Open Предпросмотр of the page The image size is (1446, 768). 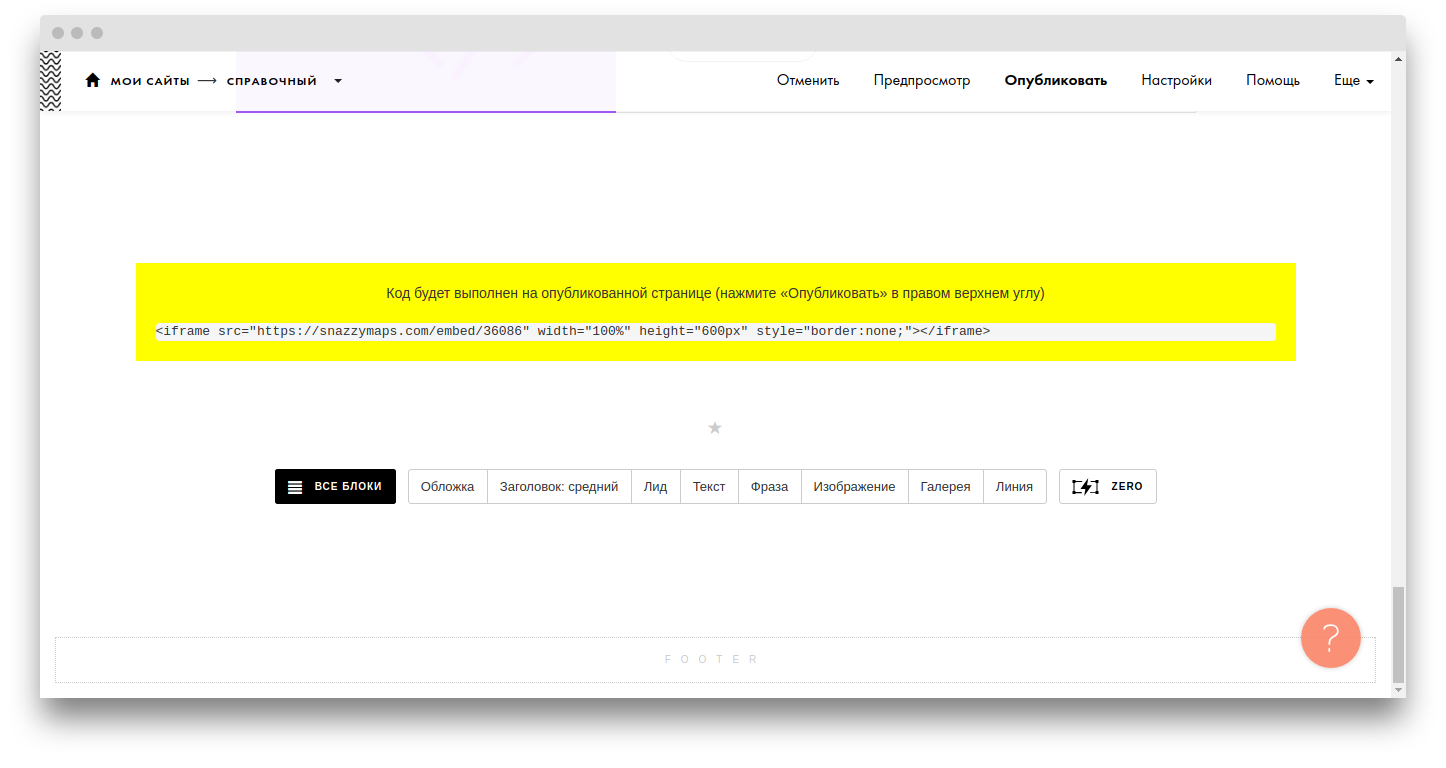922,81
